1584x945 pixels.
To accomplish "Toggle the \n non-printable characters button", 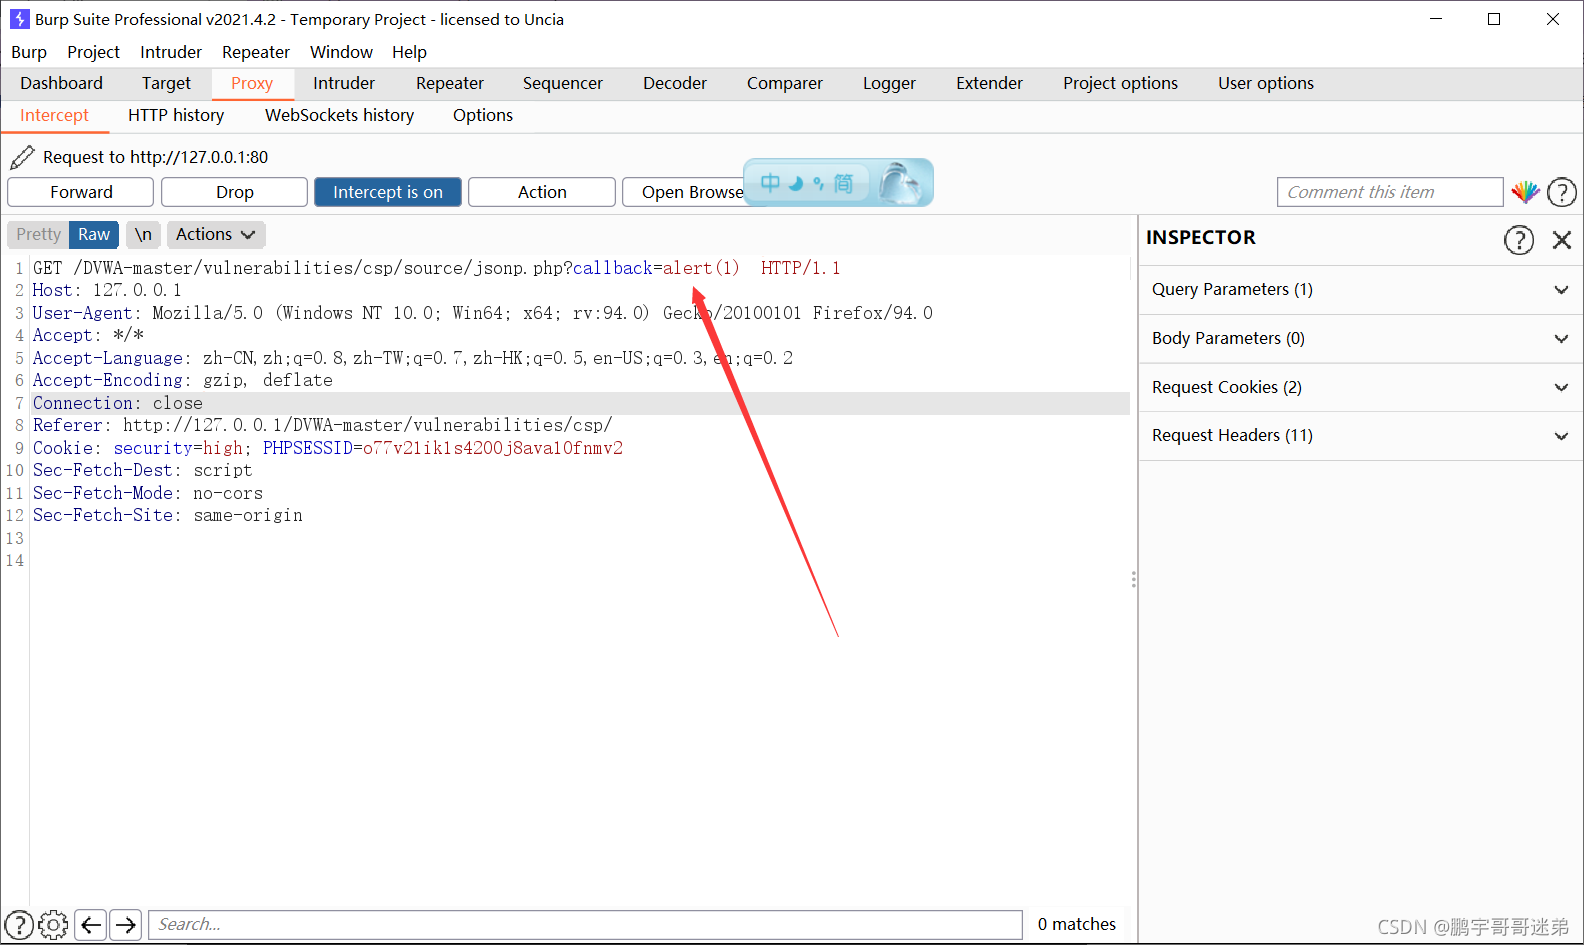I will (x=143, y=234).
